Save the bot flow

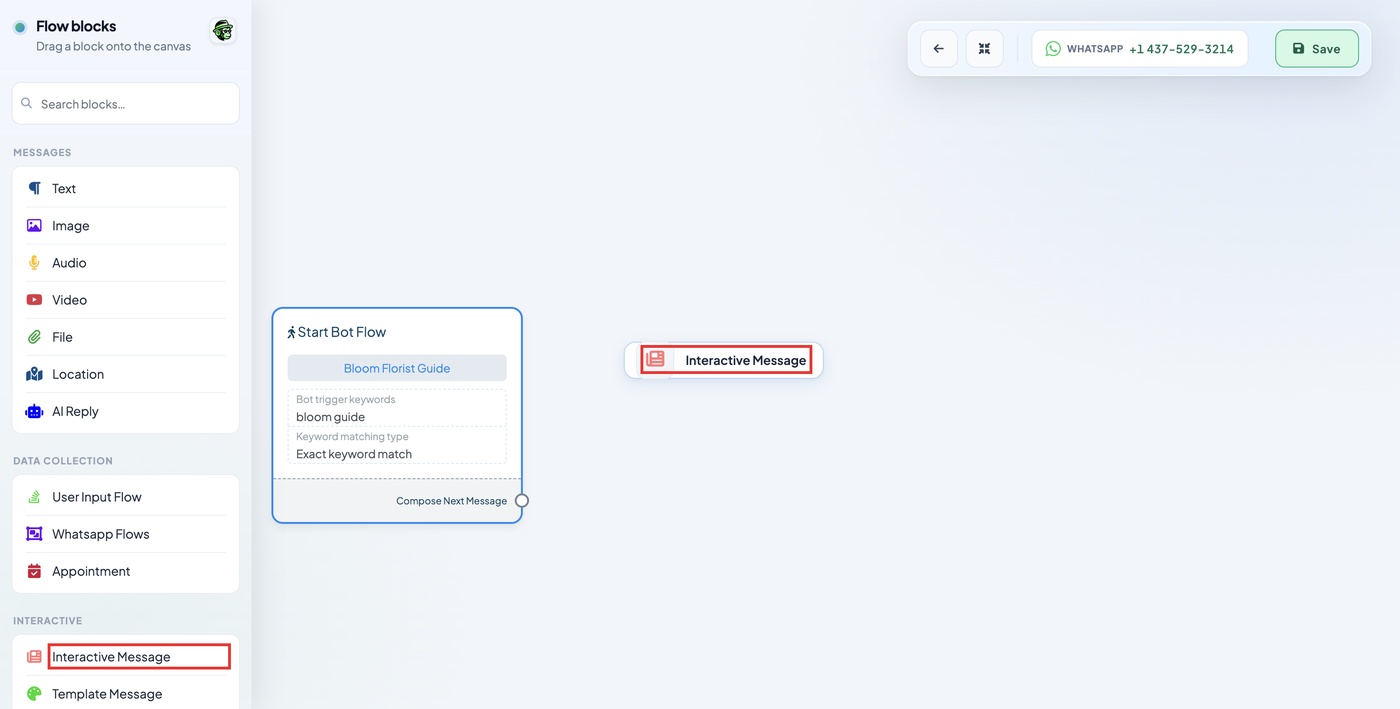(x=1316, y=48)
